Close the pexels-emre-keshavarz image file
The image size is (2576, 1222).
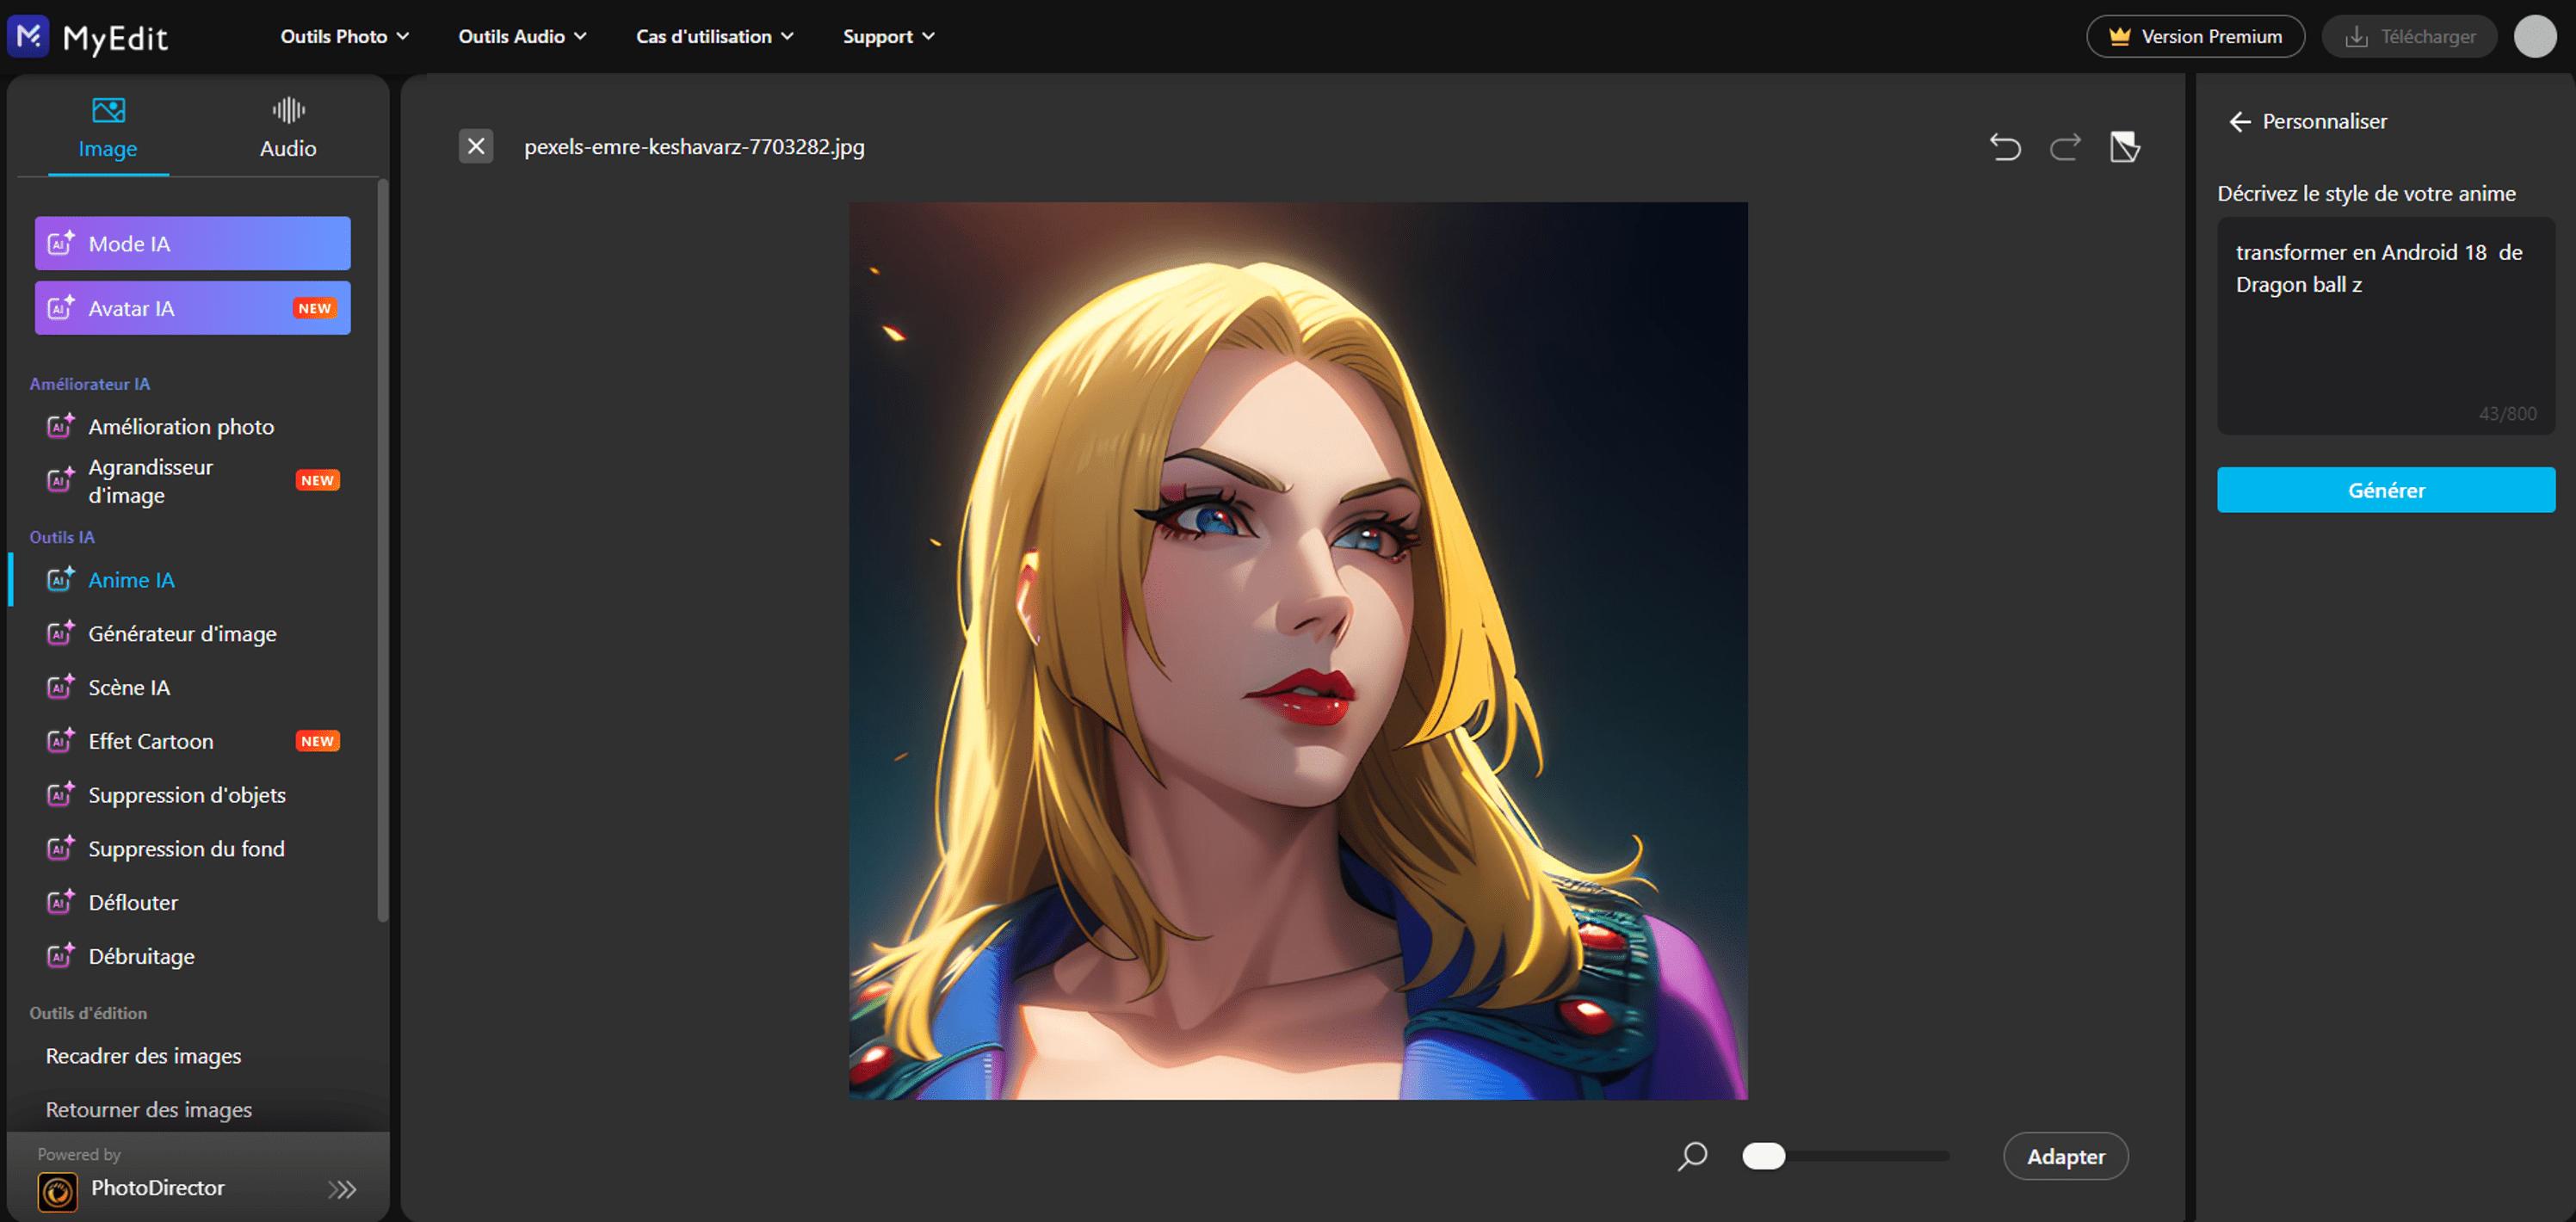476,146
